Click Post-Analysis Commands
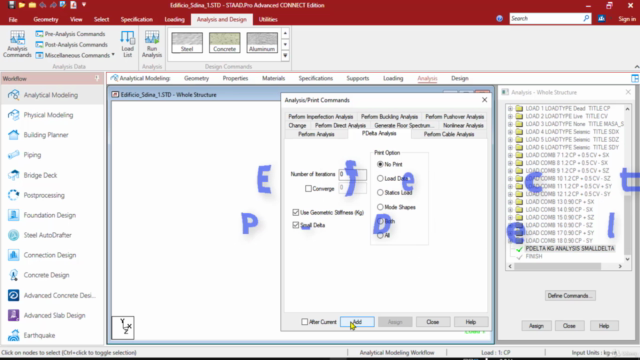640x360 pixels. point(71,44)
